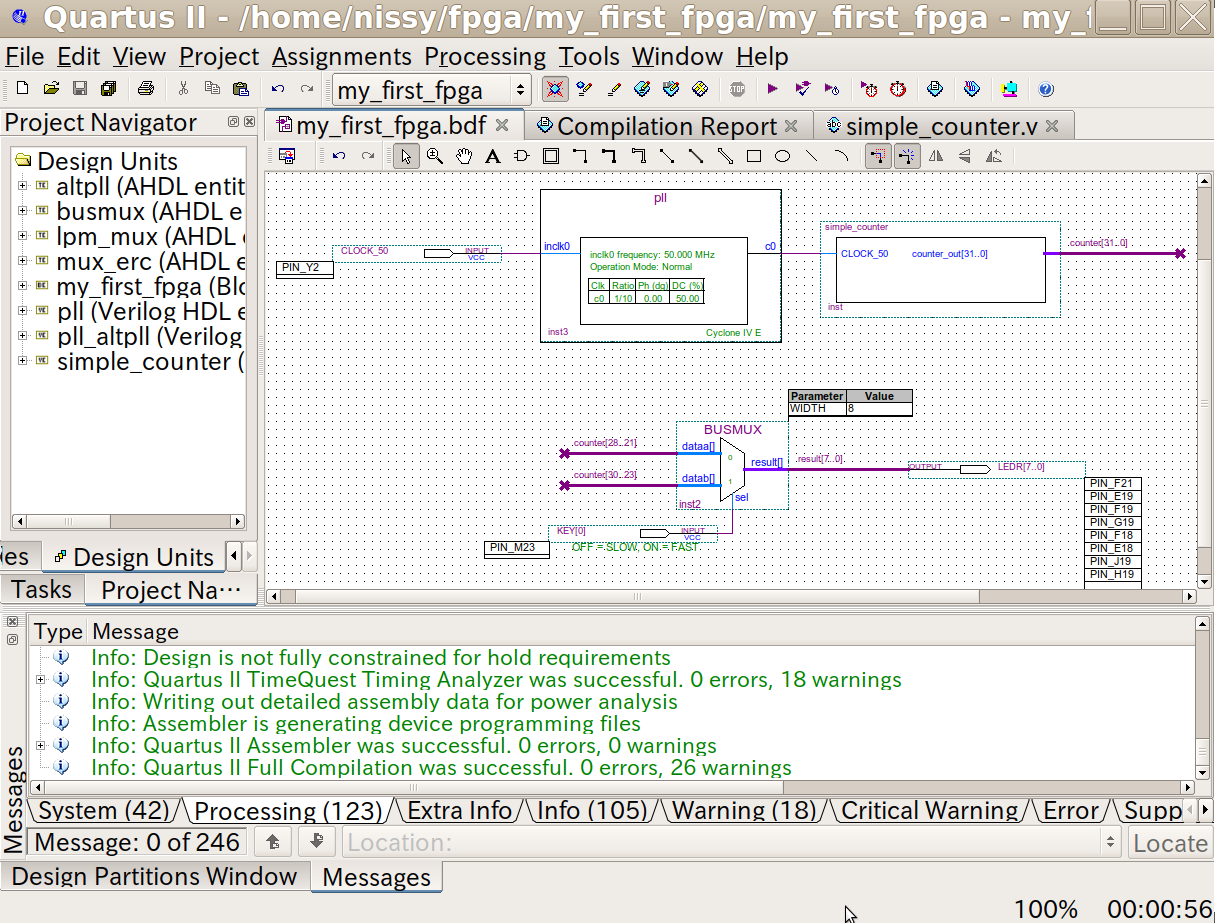Click the Paste clipboard icon
The image size is (1215, 923).
(x=240, y=89)
